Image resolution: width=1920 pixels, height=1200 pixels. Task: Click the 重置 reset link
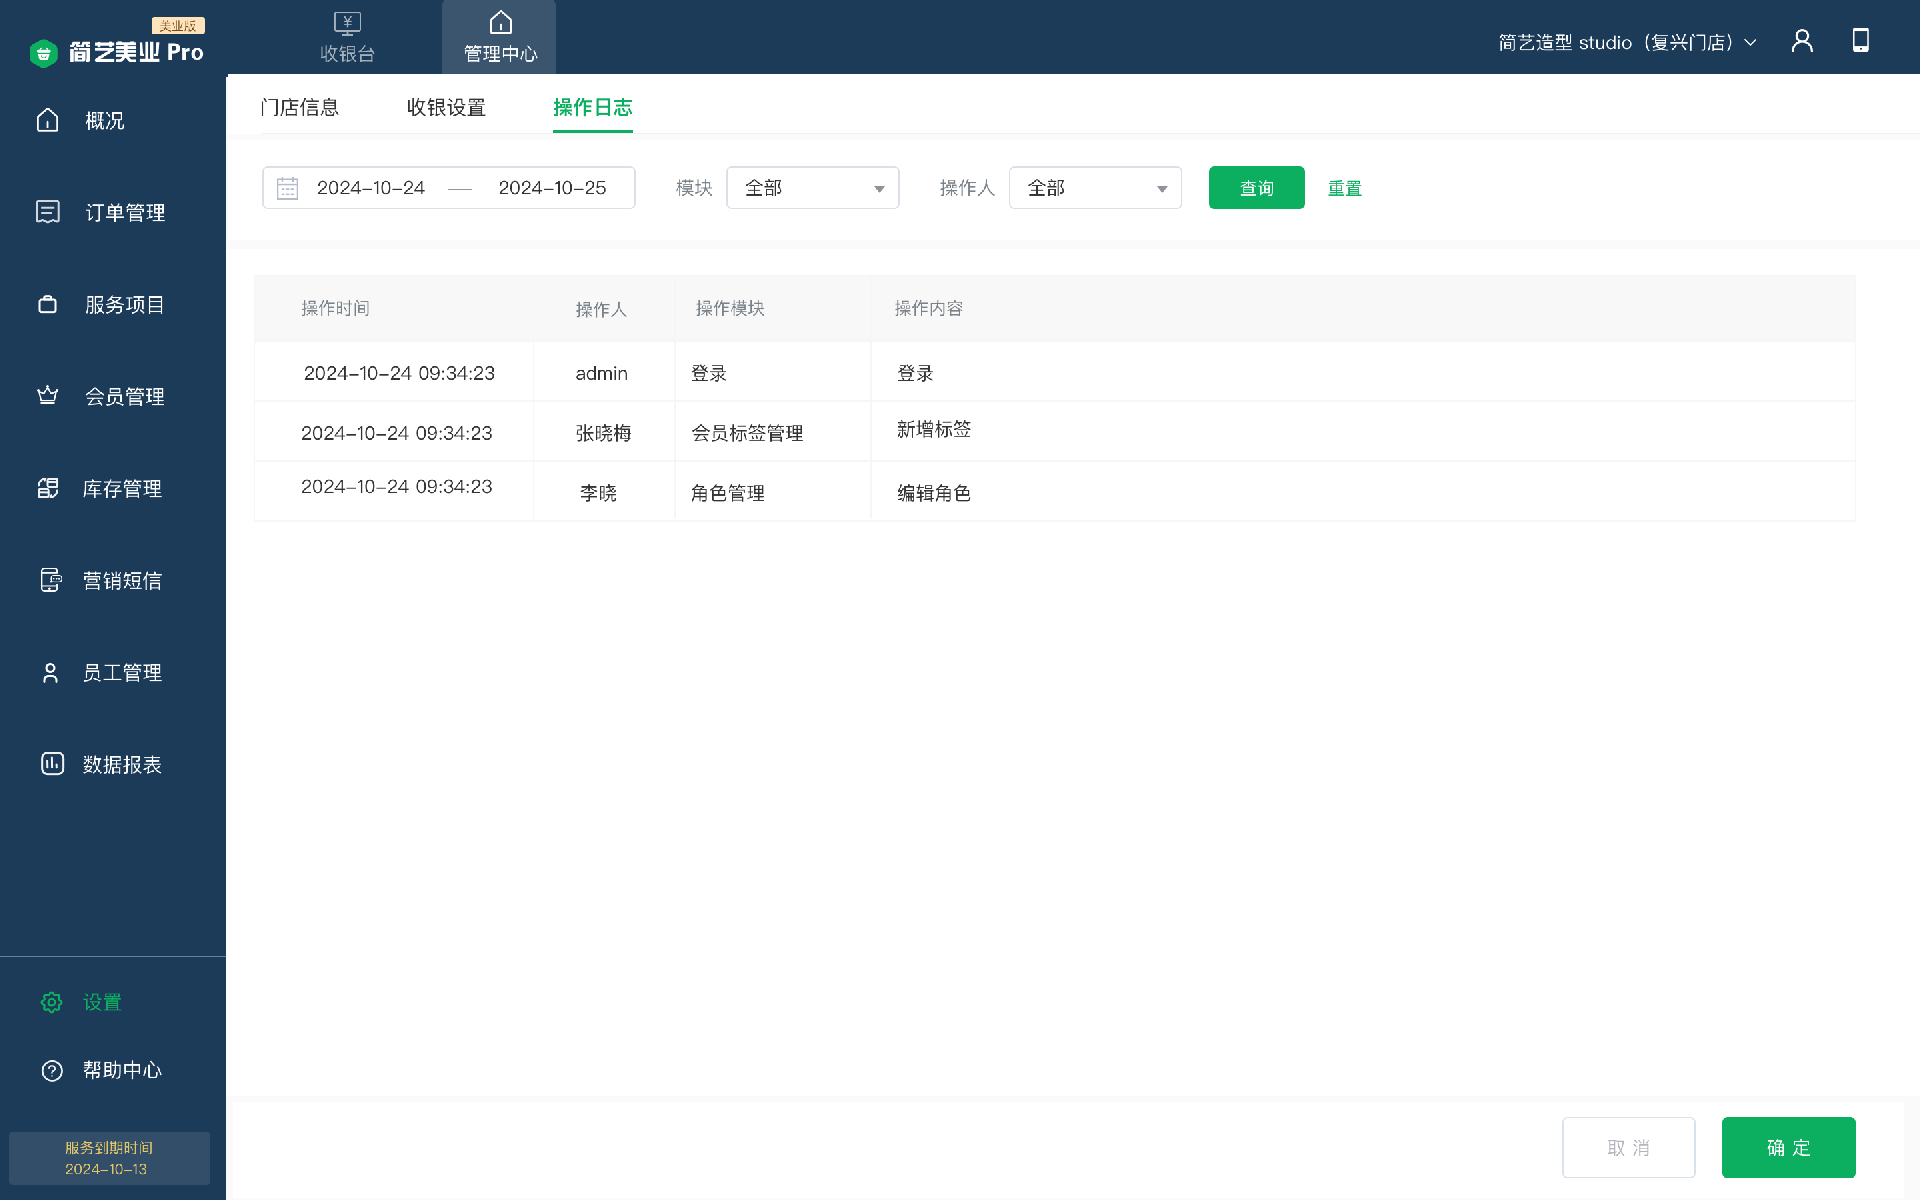coord(1344,188)
